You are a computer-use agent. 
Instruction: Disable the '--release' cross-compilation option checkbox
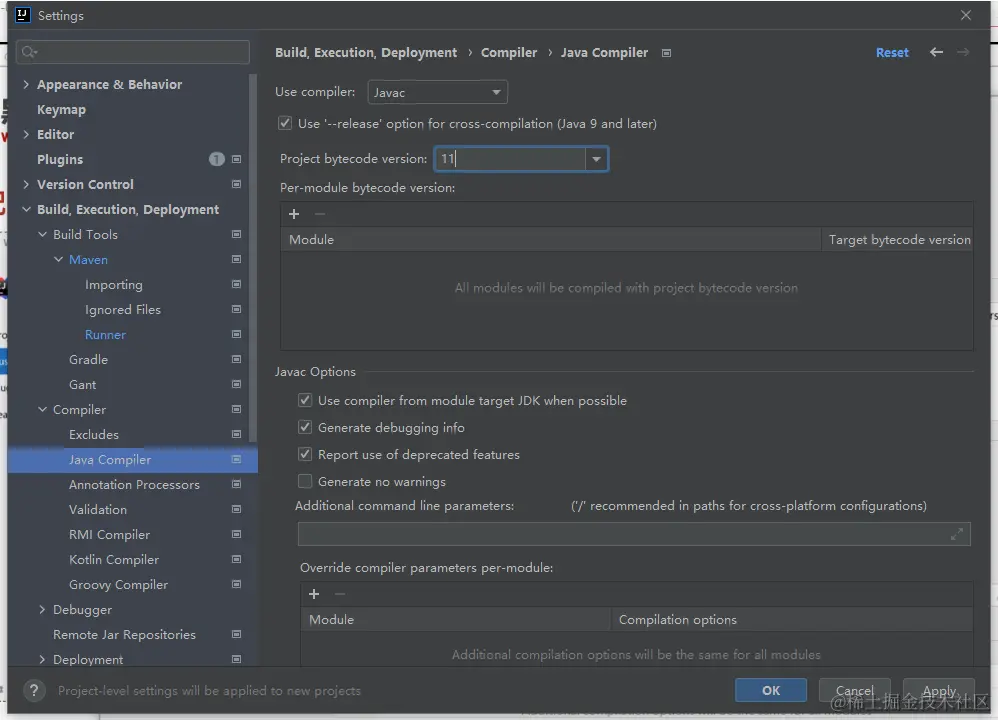pos(285,124)
